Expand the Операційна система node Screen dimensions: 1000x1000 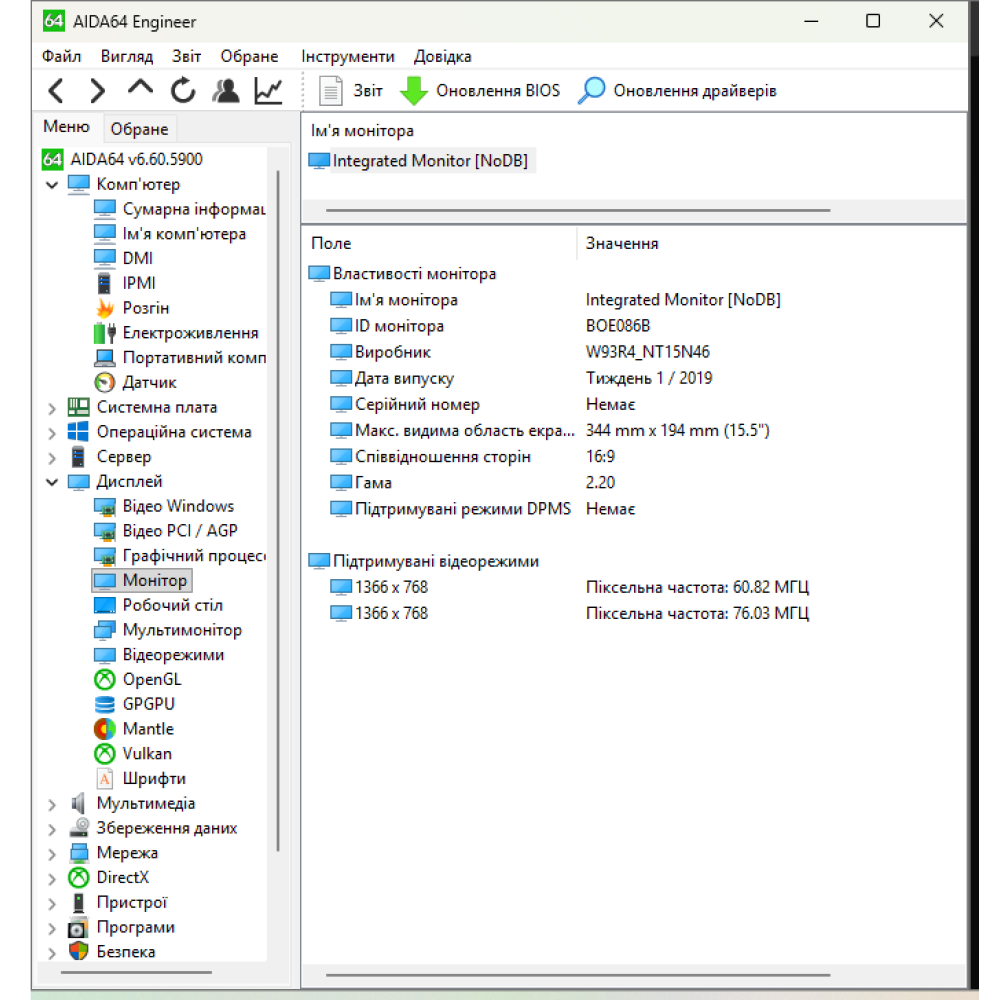point(52,433)
